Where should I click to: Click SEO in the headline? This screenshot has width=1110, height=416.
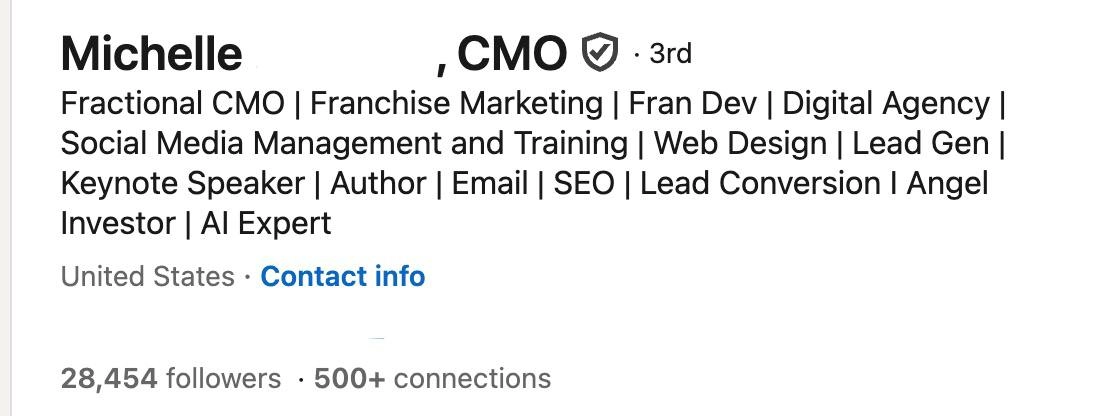coord(584,185)
